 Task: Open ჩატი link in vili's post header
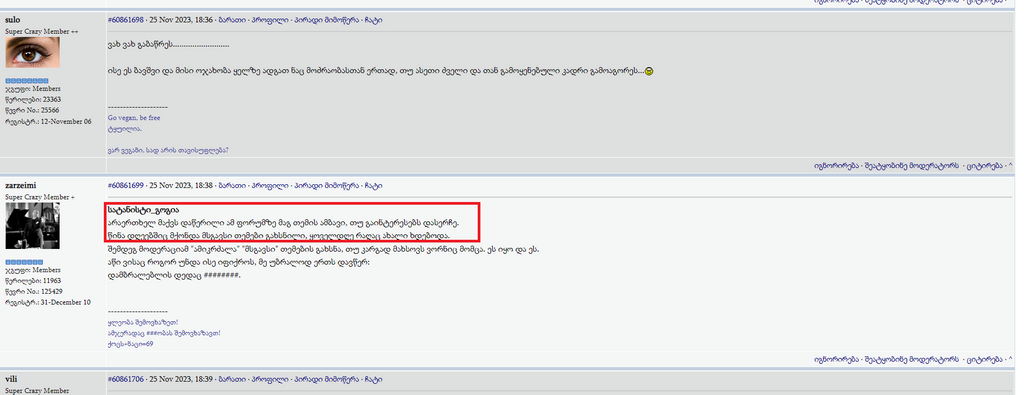tap(374, 379)
